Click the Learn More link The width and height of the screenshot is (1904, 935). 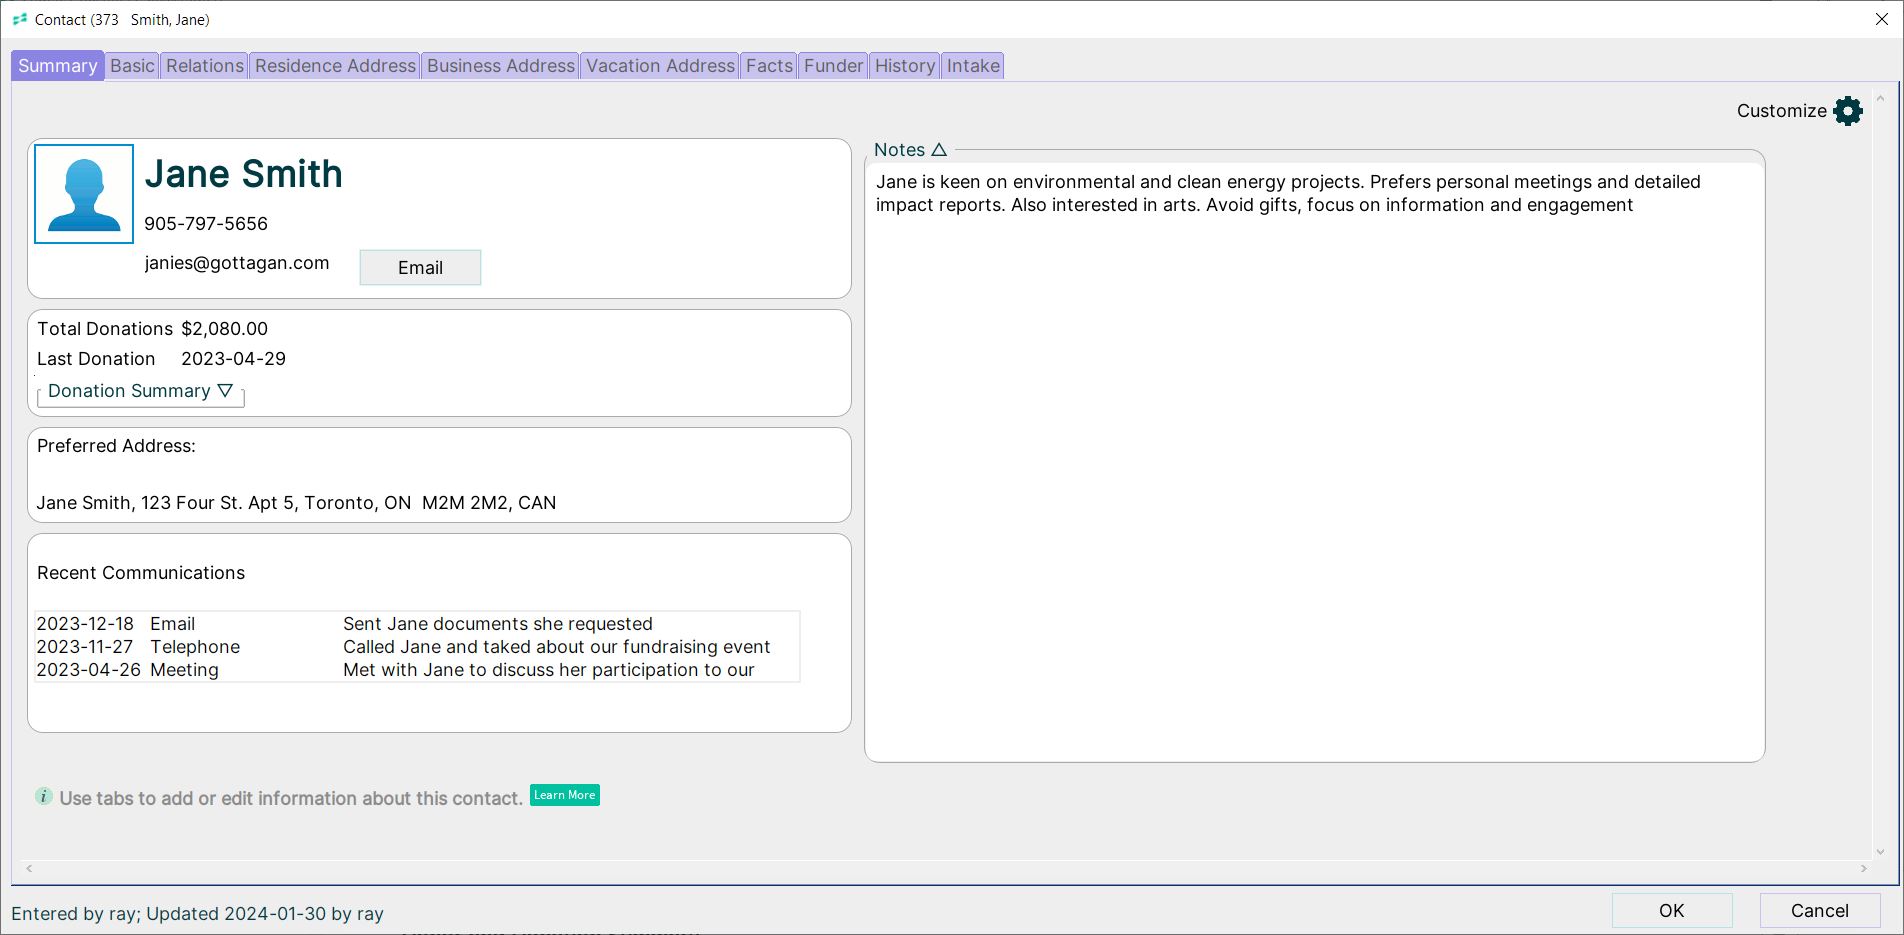(x=565, y=795)
